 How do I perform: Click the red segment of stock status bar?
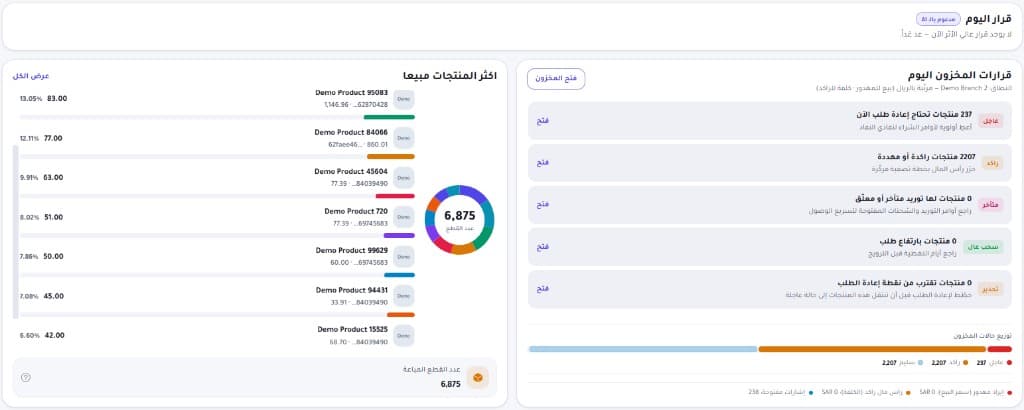(x=999, y=349)
